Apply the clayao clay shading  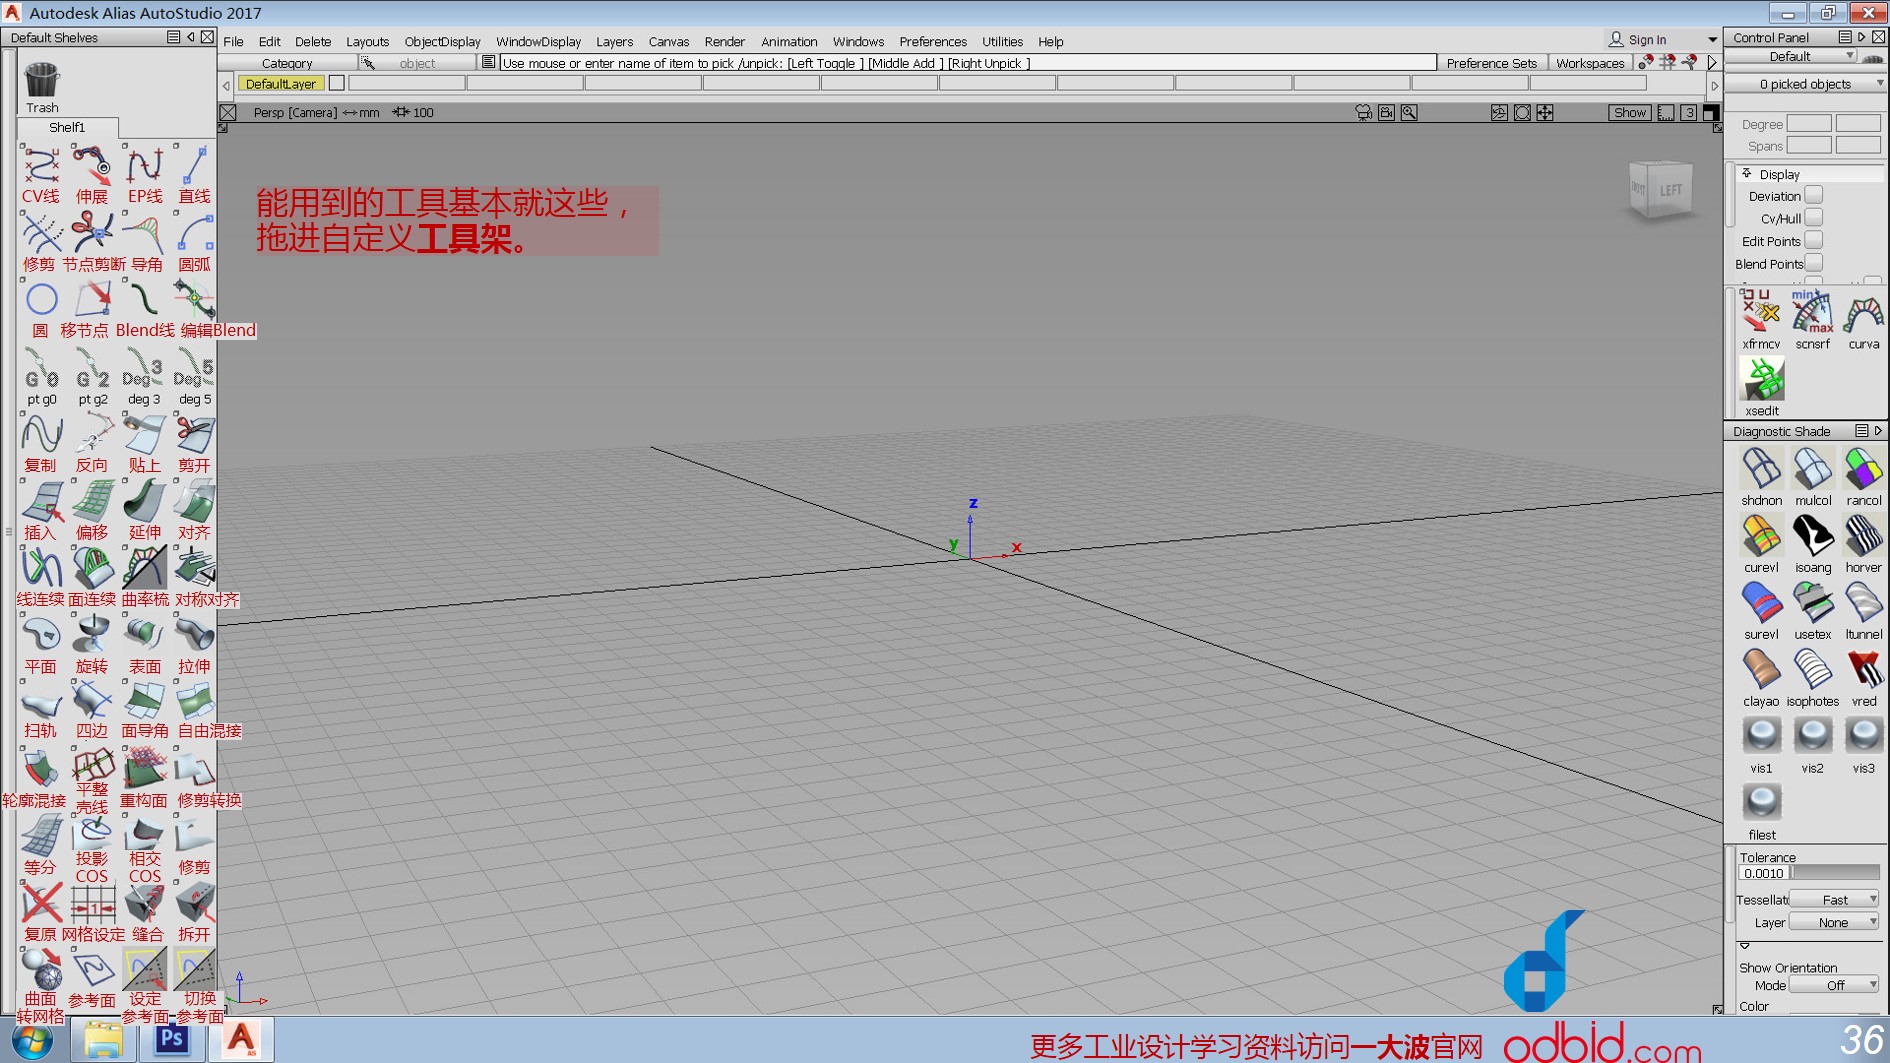coord(1761,670)
